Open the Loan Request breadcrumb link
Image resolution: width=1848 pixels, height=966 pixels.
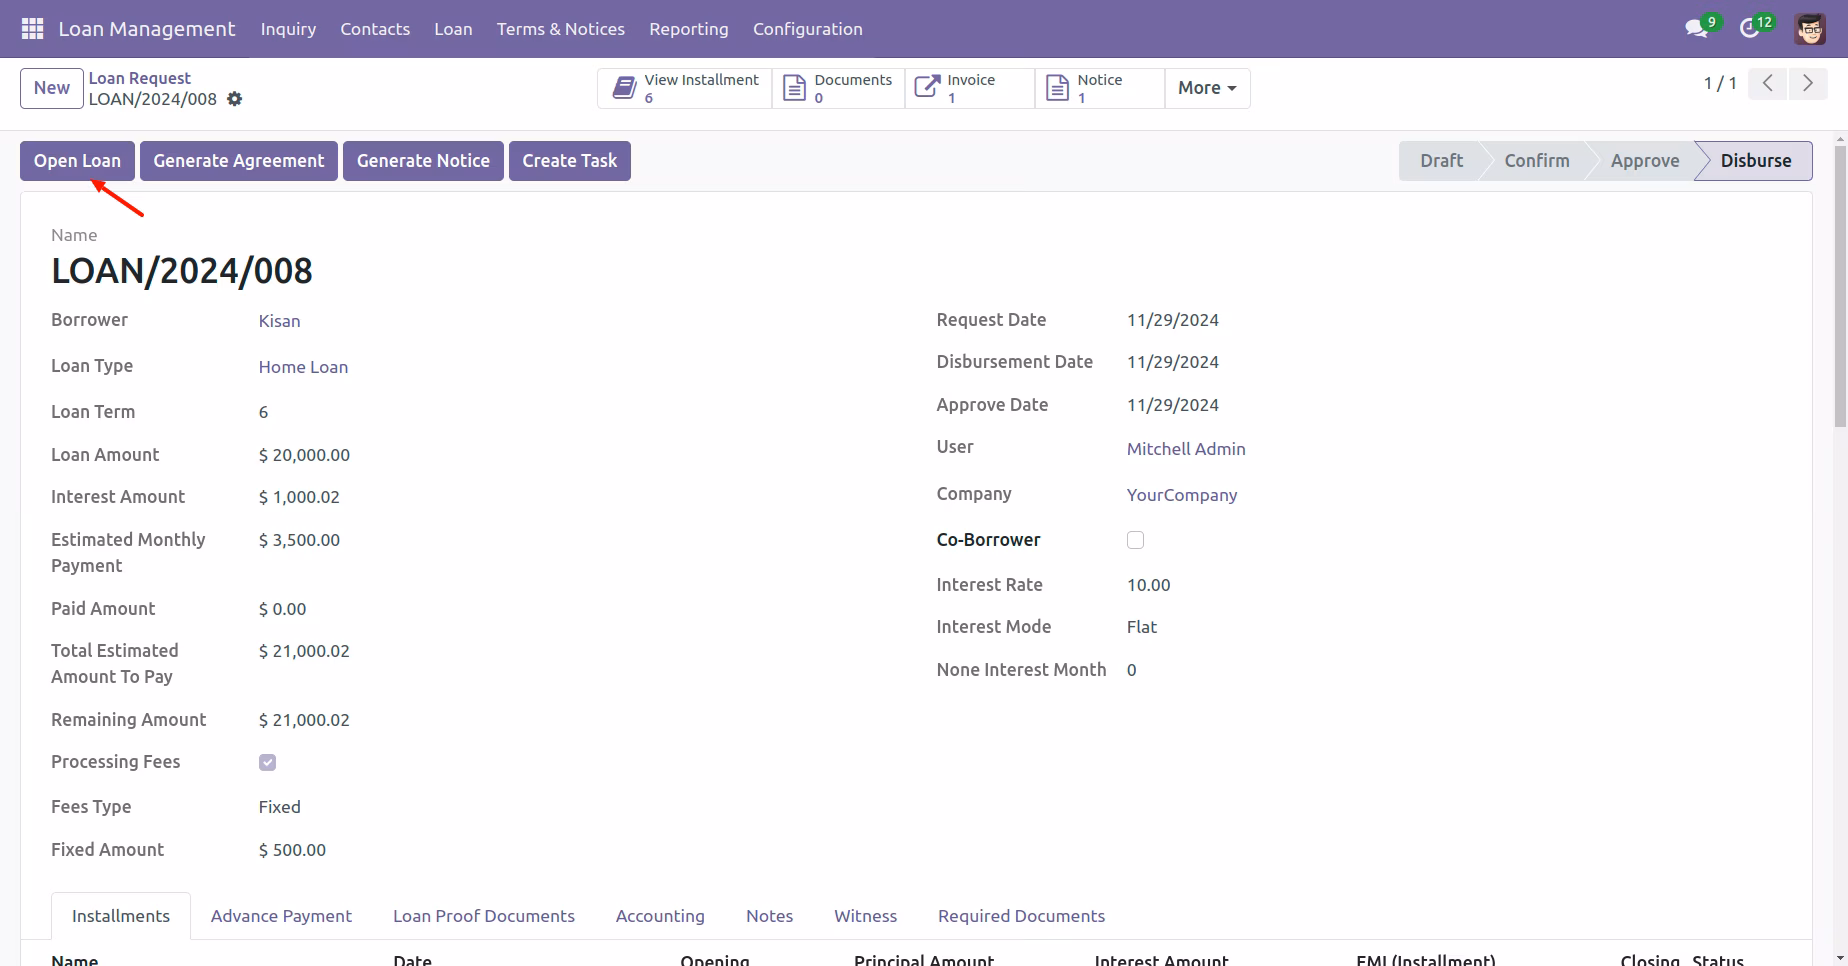(x=139, y=78)
